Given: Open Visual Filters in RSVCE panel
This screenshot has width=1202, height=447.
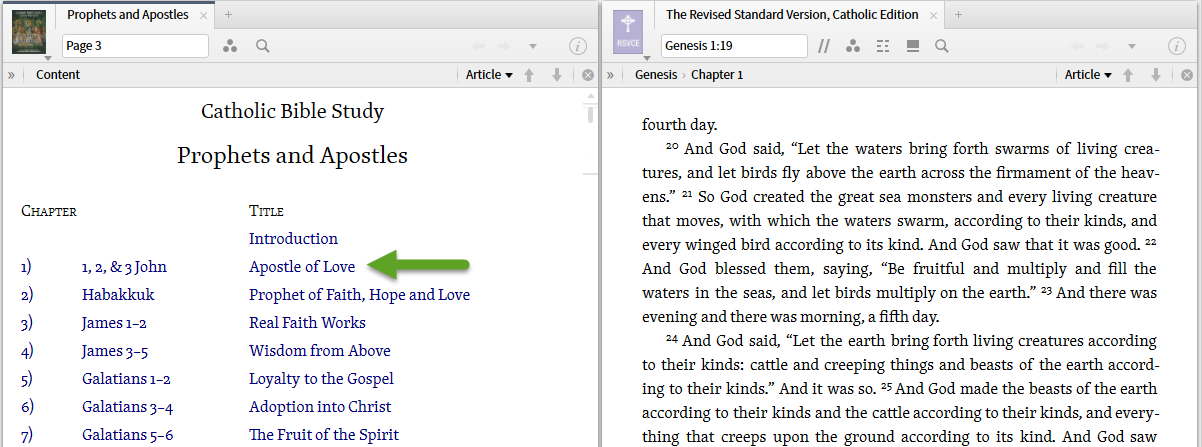Looking at the screenshot, I should click(x=853, y=46).
